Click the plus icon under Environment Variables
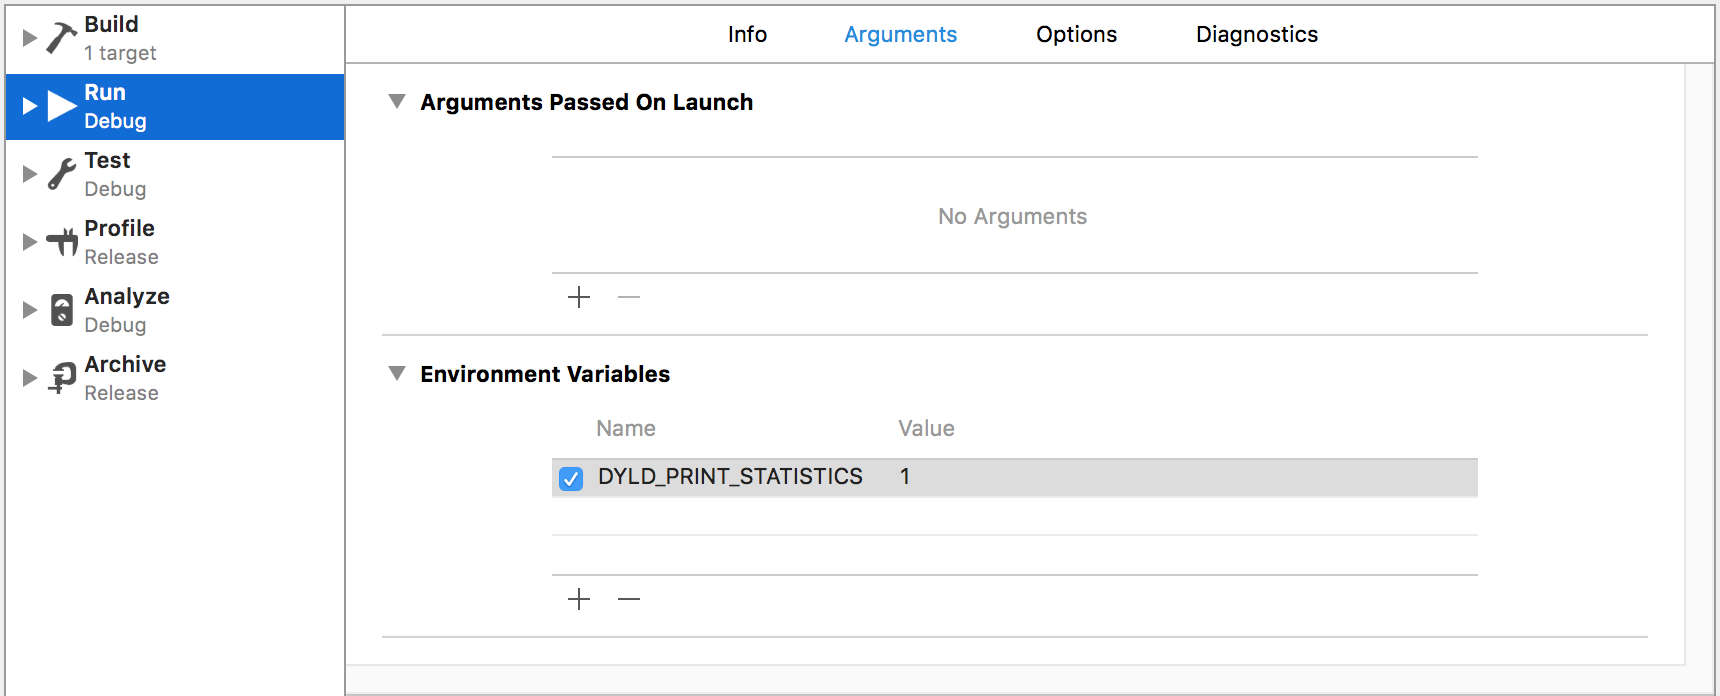 578,598
